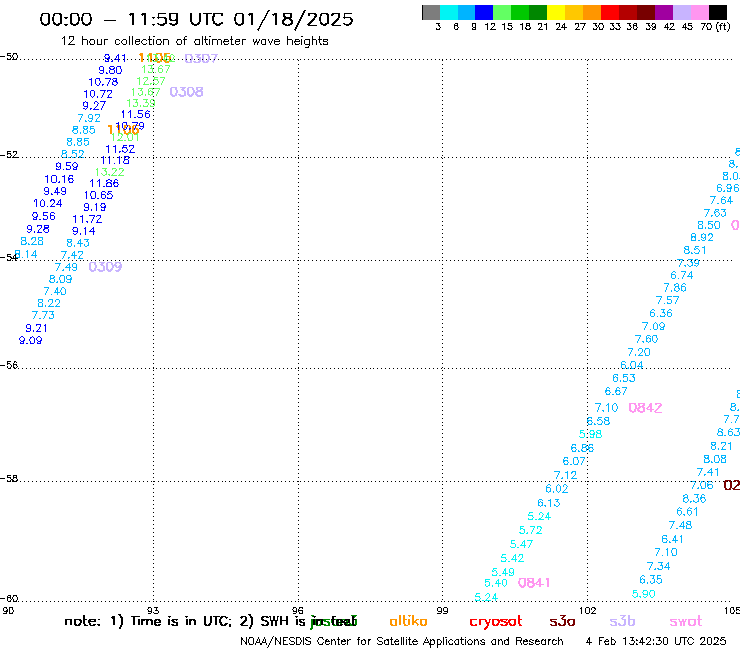Viewport: 740px width, 650px height.
Task: Click the wave height value 8.92
Action: pyautogui.click(x=702, y=237)
